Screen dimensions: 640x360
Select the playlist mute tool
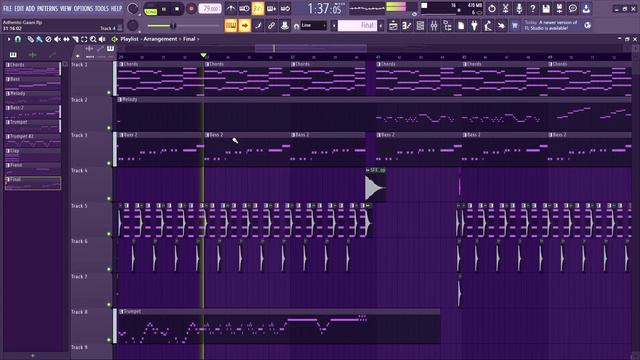point(57,39)
